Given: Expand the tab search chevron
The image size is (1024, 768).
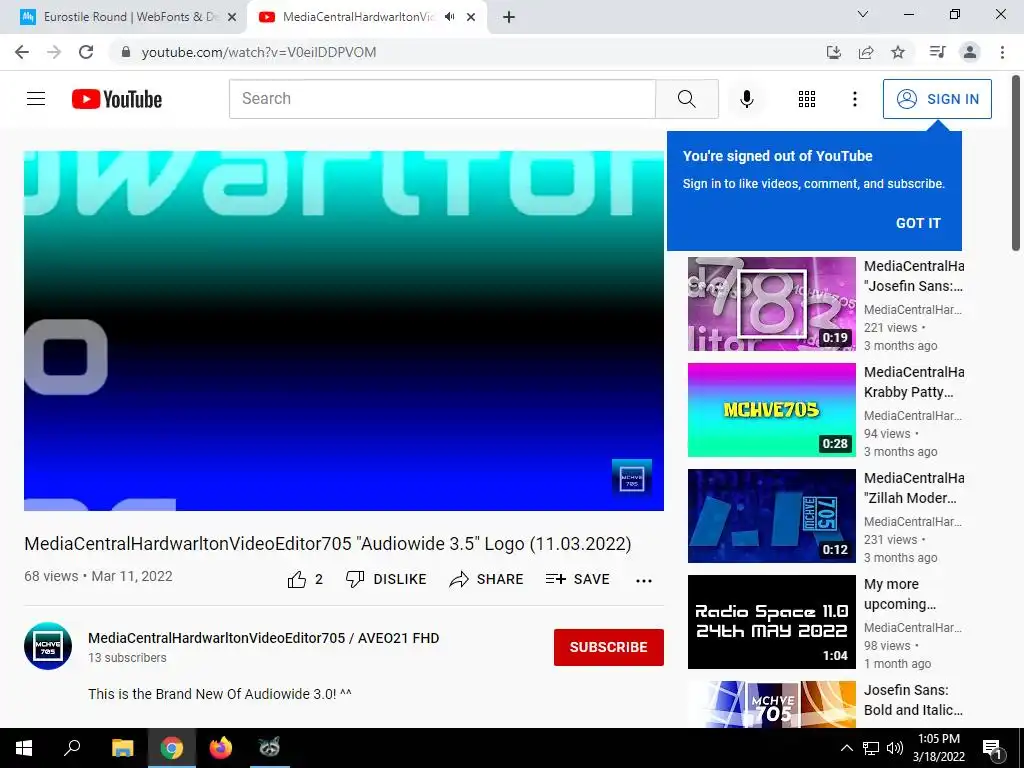Looking at the screenshot, I should [x=863, y=14].
